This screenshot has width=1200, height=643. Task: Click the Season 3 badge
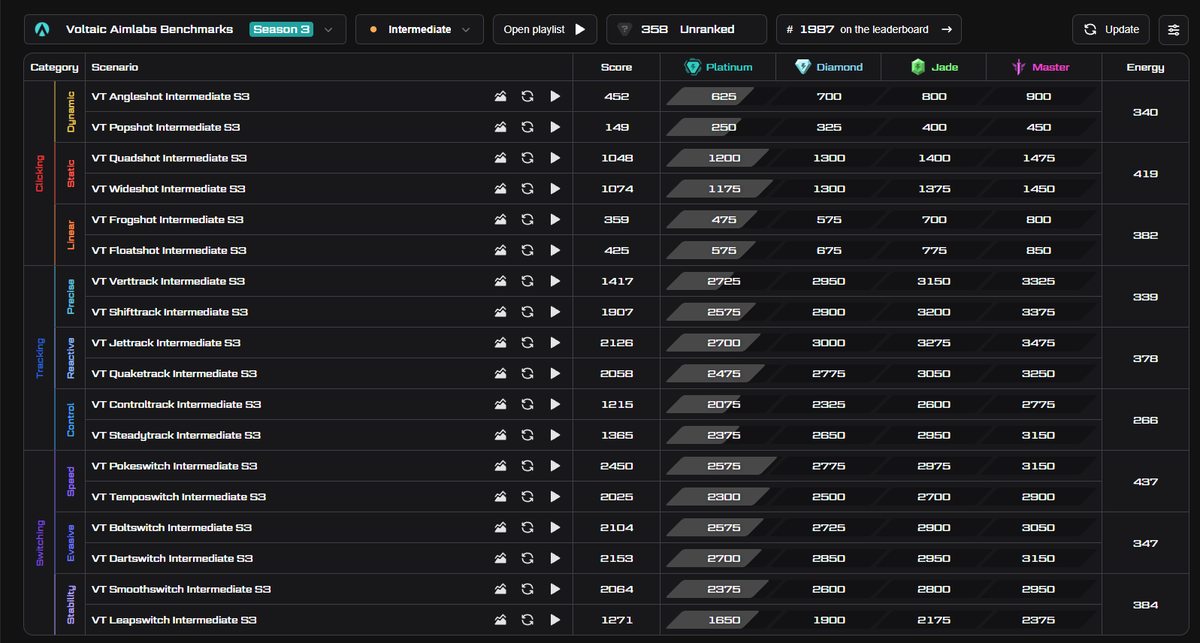281,29
